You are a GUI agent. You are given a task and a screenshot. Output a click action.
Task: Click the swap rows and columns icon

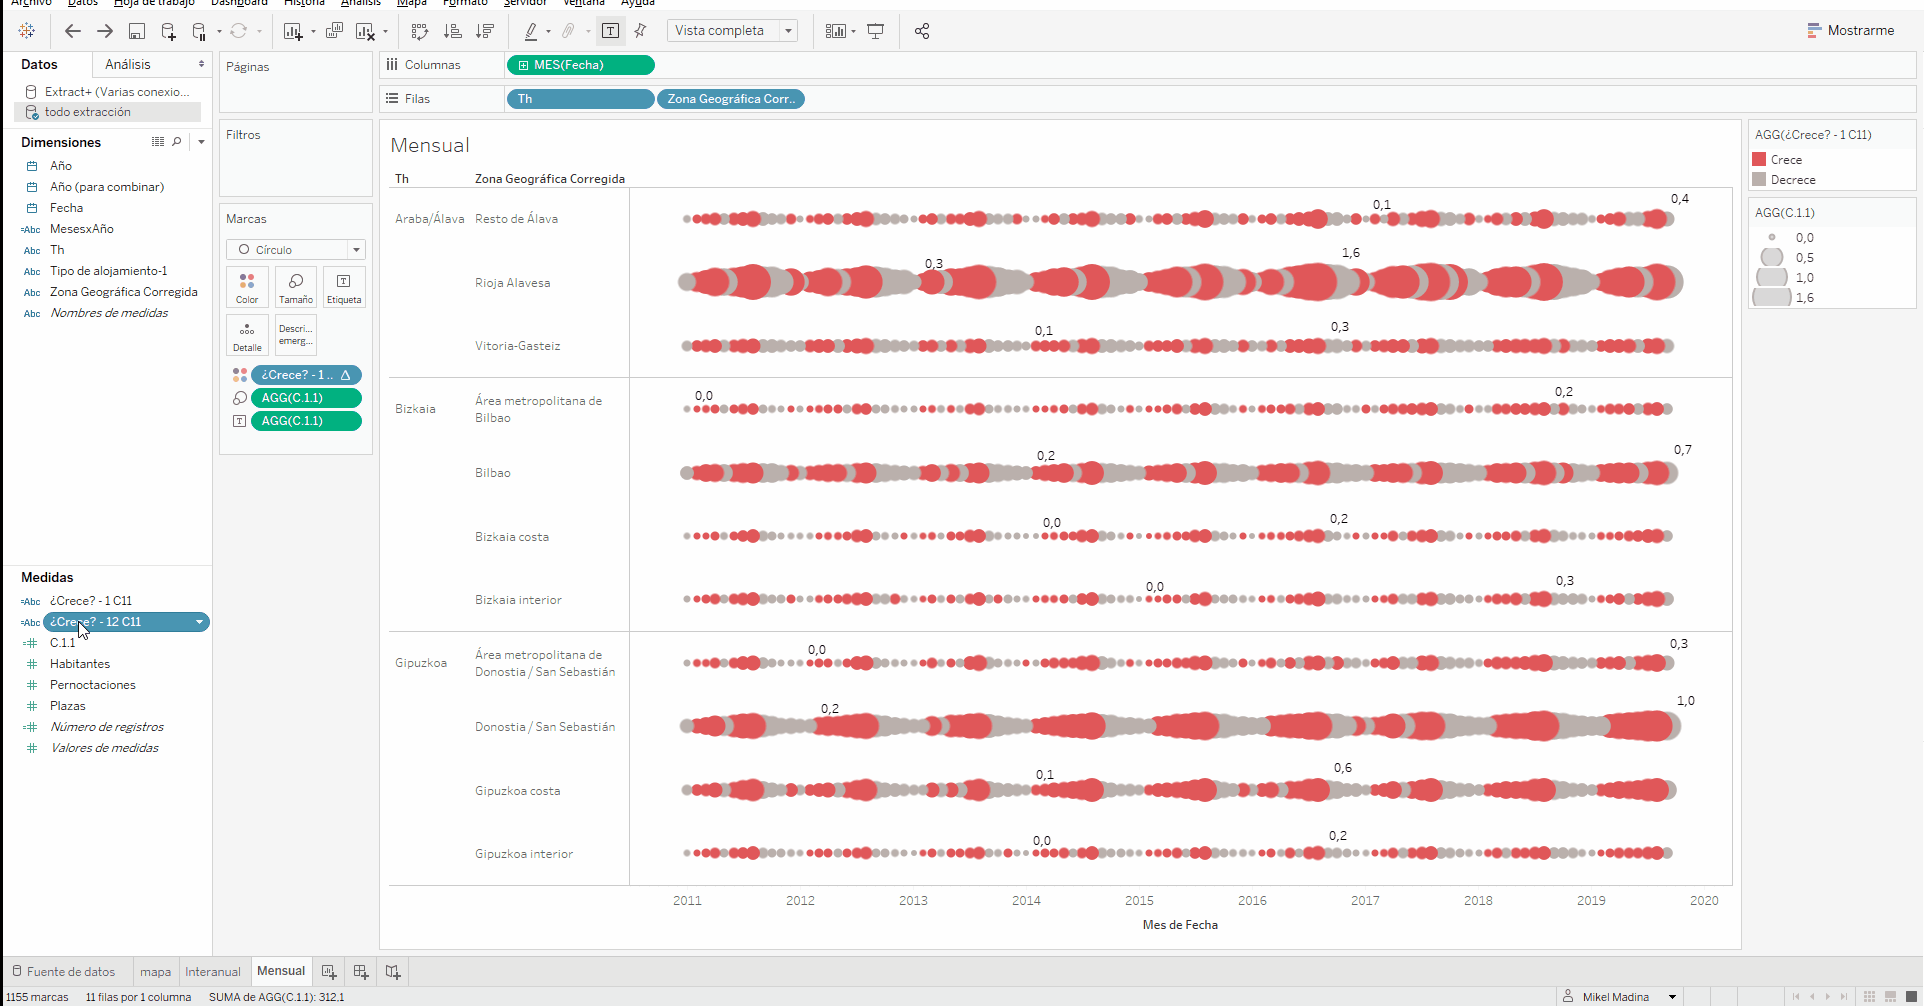(x=420, y=31)
